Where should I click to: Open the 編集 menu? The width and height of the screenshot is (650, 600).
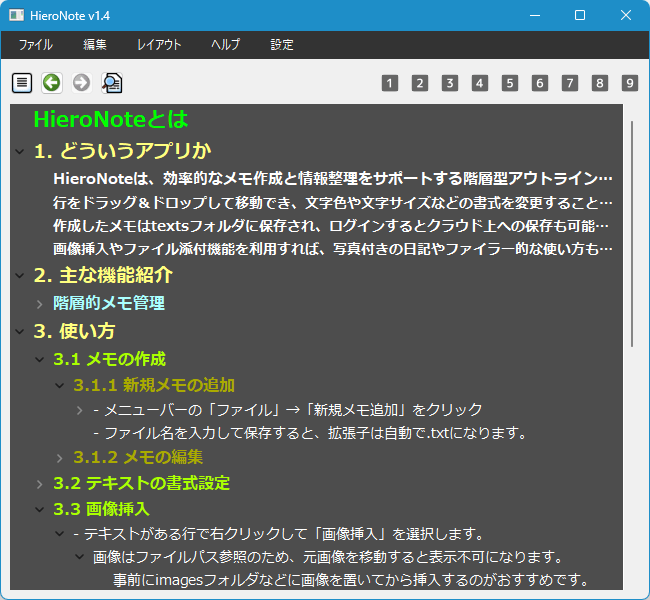coord(95,44)
